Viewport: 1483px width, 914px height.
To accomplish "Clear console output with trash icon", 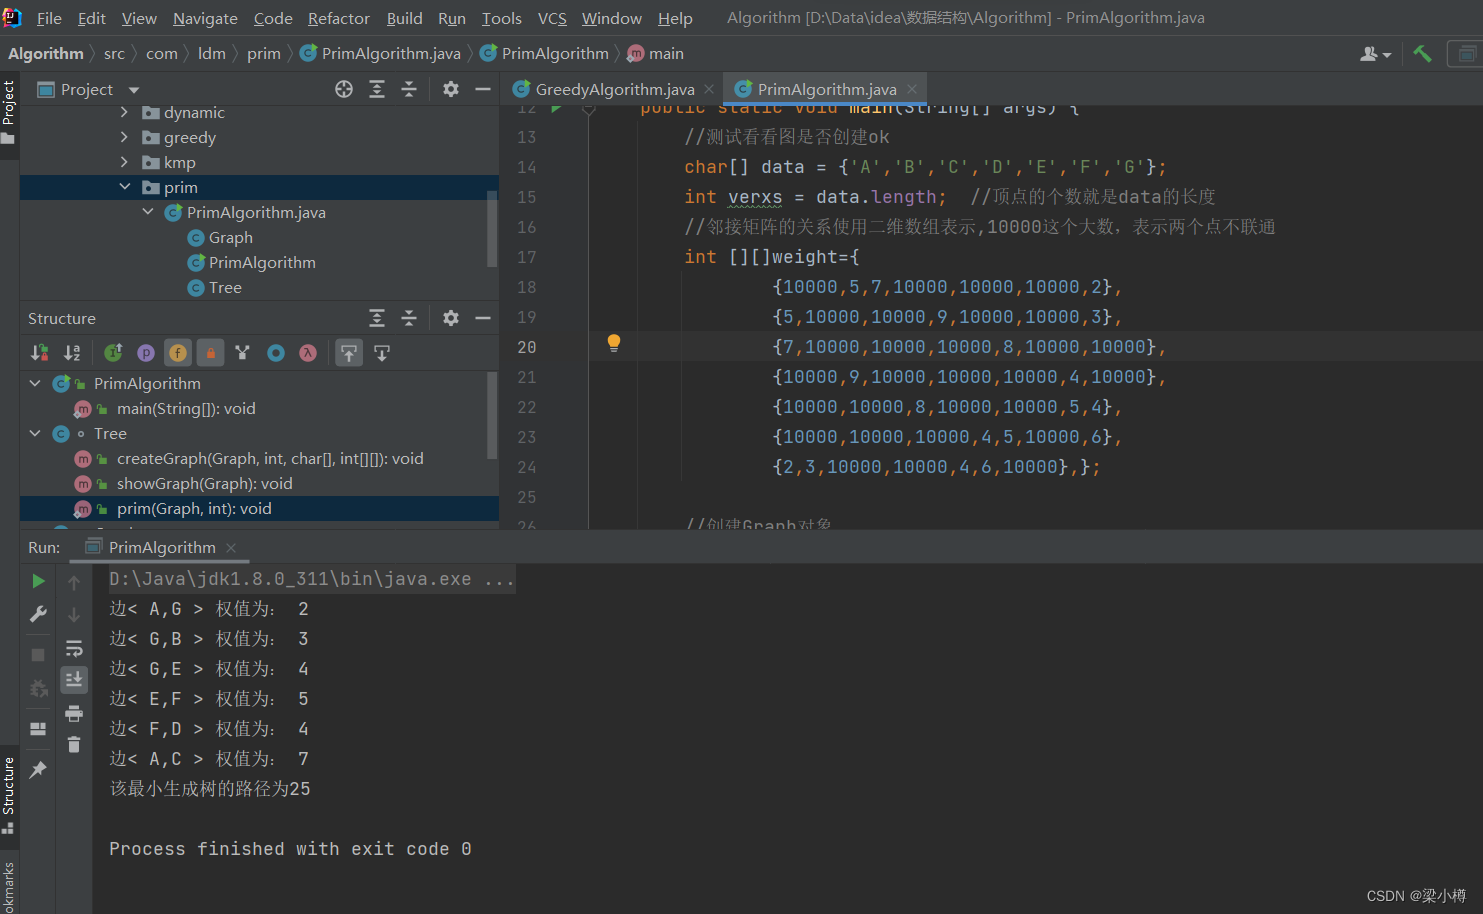I will [74, 744].
